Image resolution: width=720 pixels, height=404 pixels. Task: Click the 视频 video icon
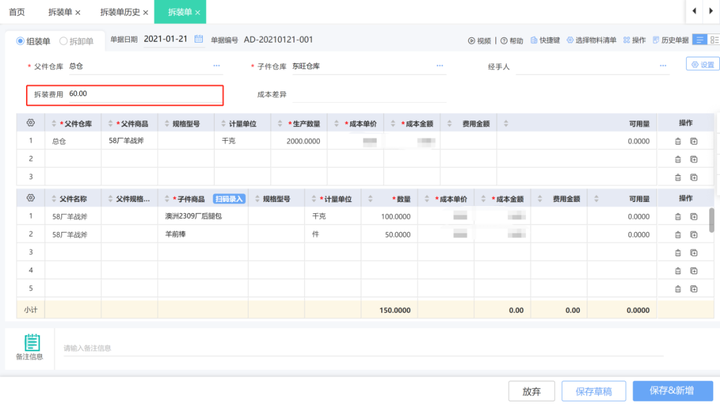click(x=471, y=40)
